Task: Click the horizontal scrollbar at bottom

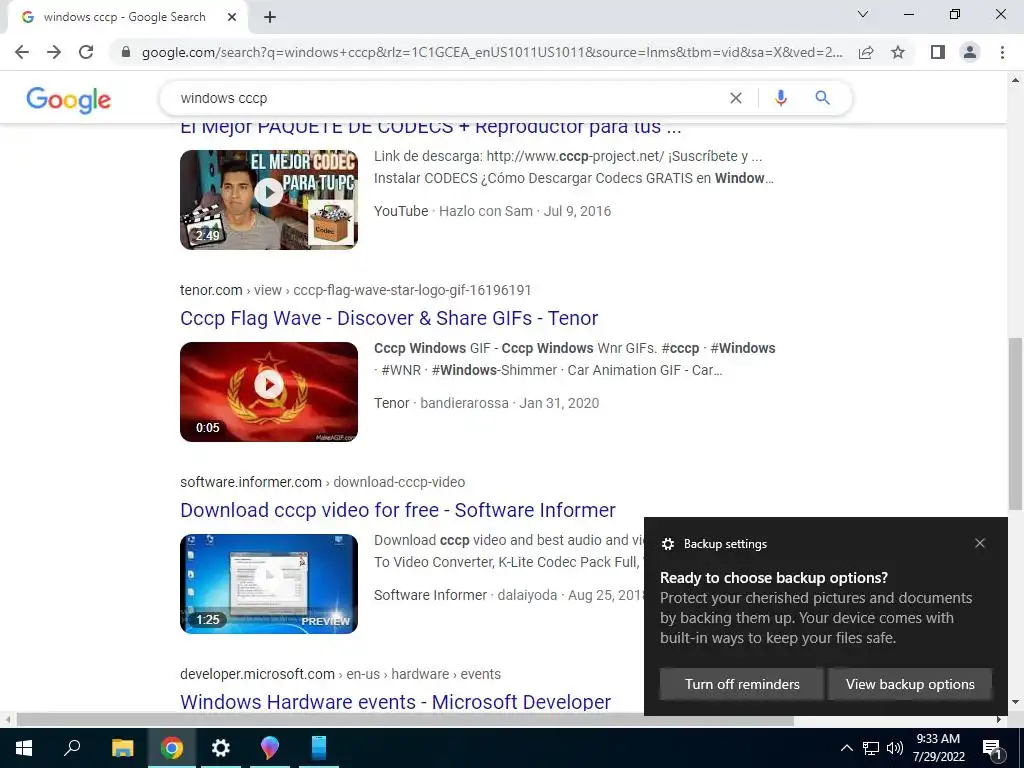Action: 405,720
